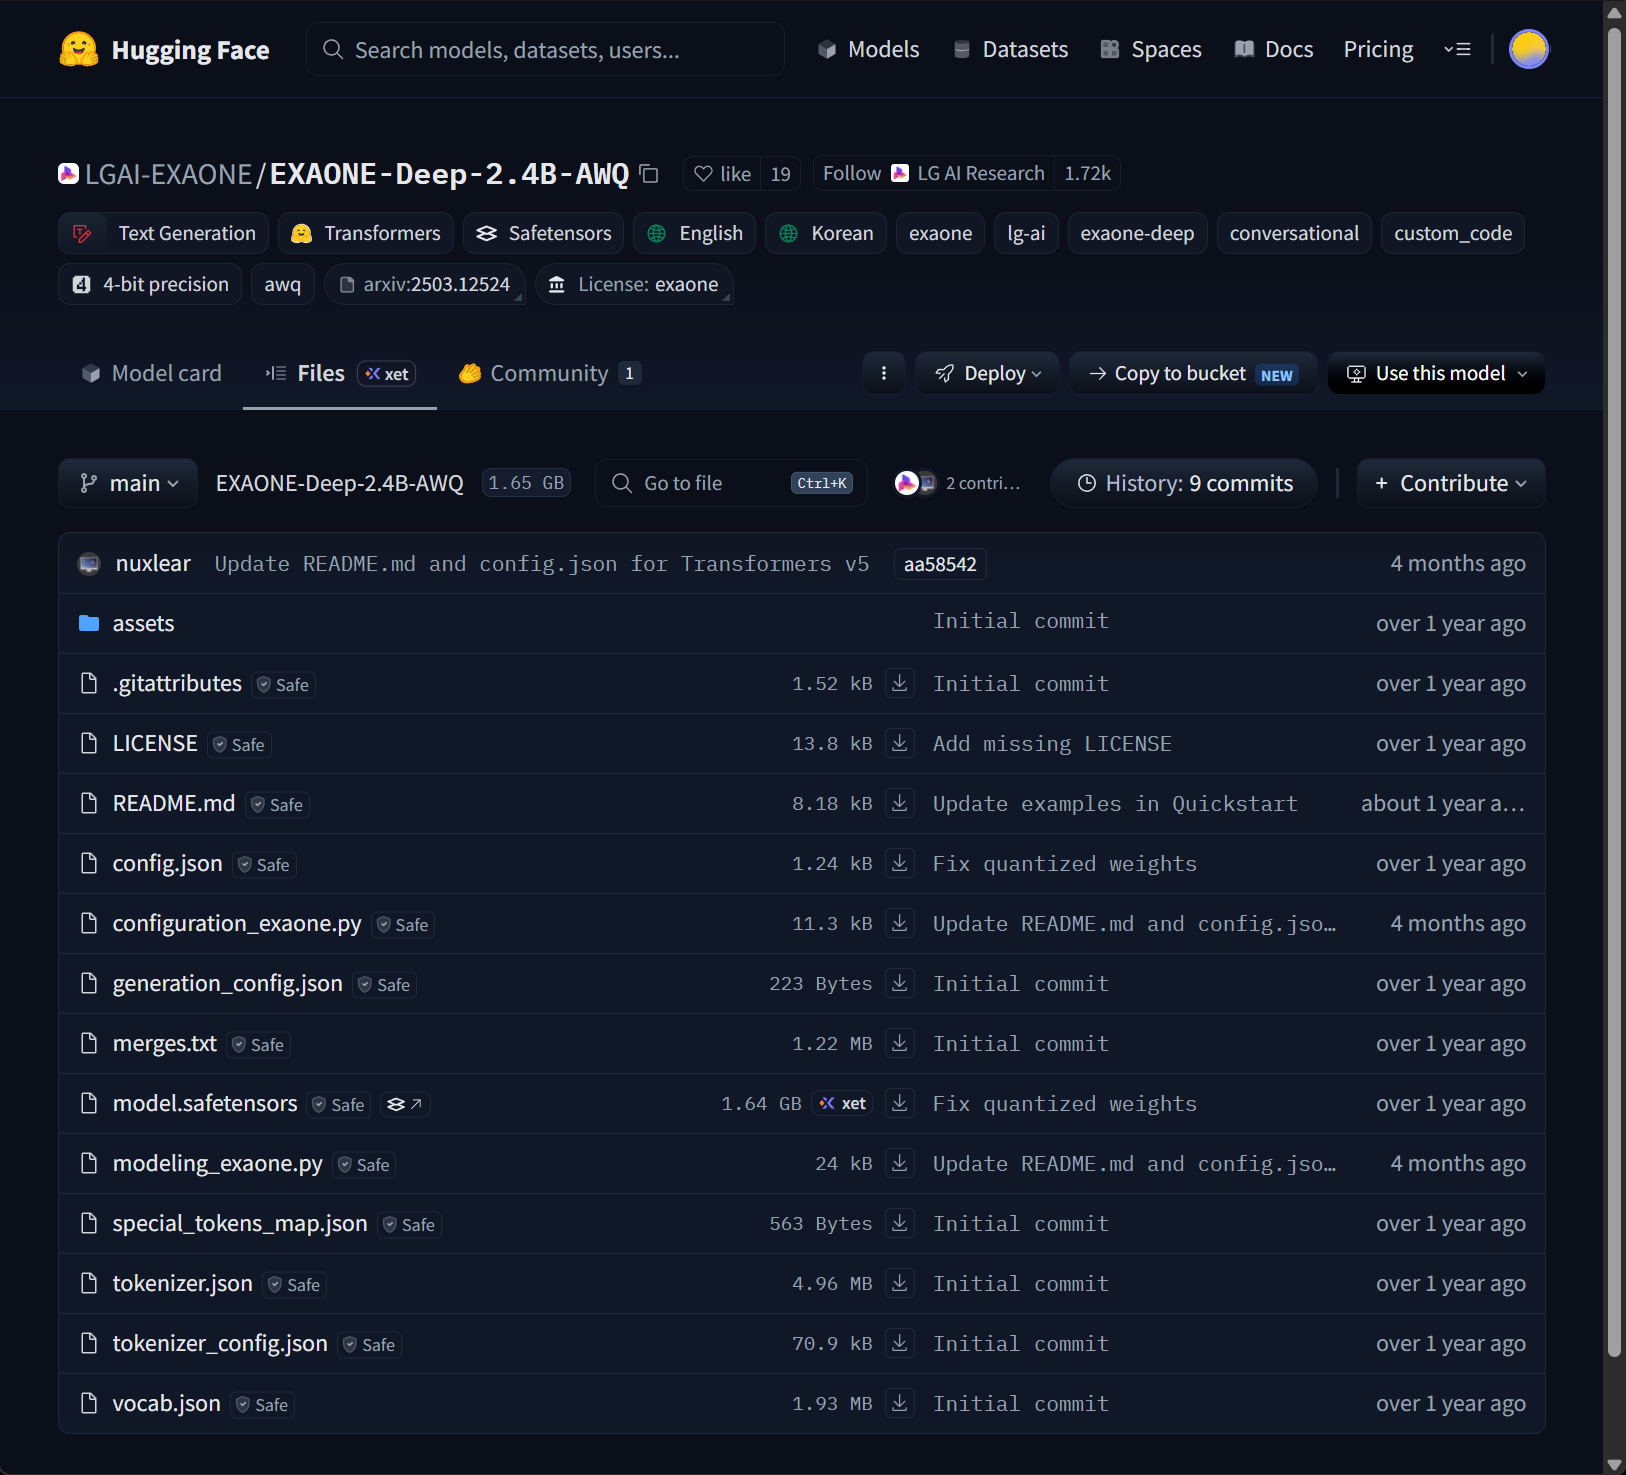
Task: Open commit aa58542
Action: [940, 564]
